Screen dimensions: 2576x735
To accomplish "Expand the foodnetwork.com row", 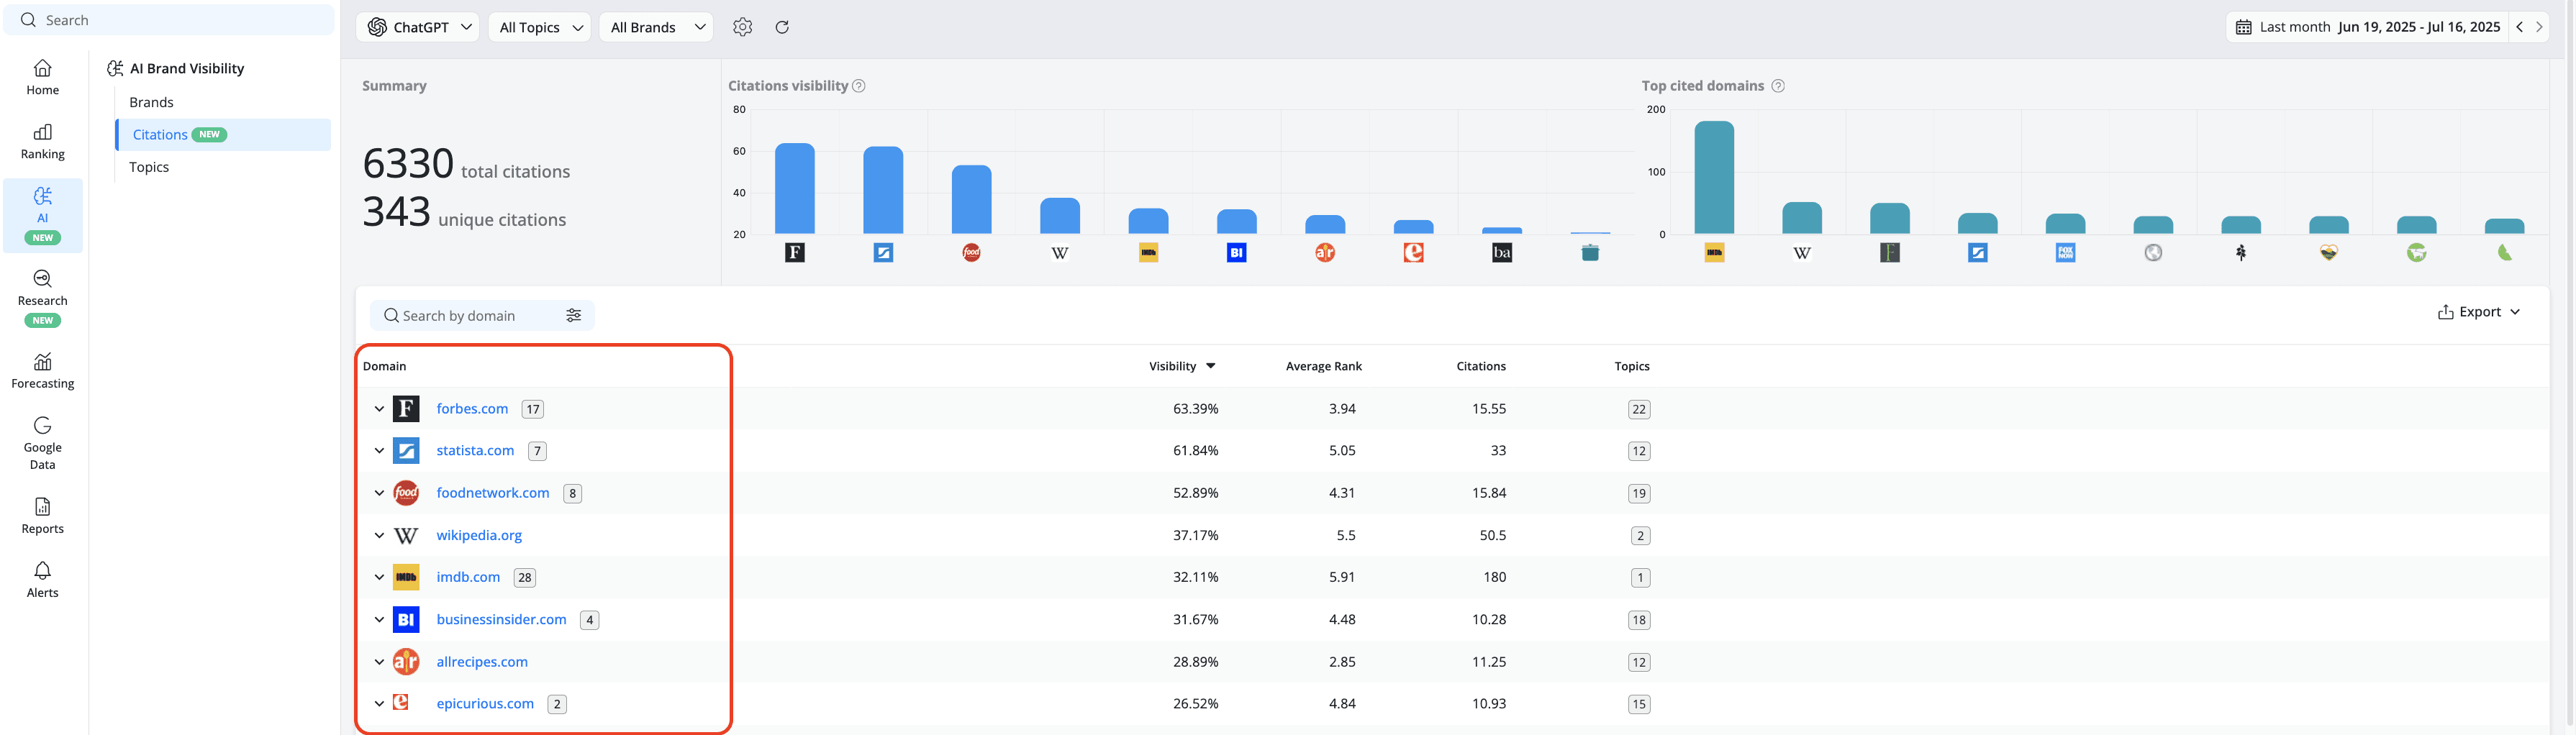I will tap(379, 493).
